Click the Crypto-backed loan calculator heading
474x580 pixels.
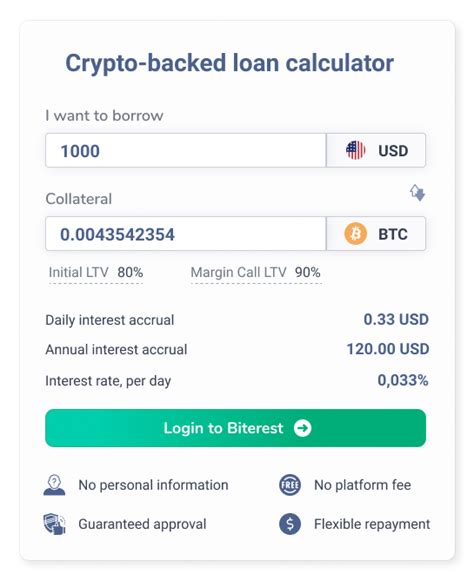pos(230,63)
